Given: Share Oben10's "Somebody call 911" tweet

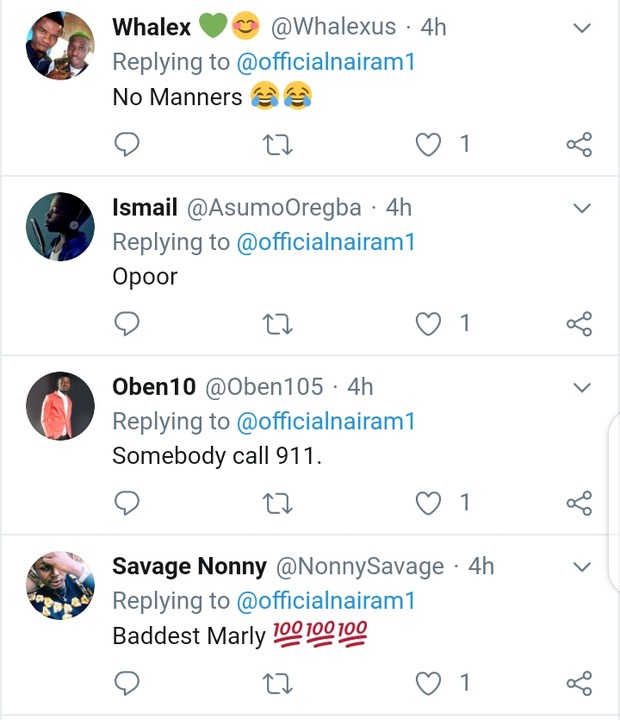Looking at the screenshot, I should pos(579,503).
